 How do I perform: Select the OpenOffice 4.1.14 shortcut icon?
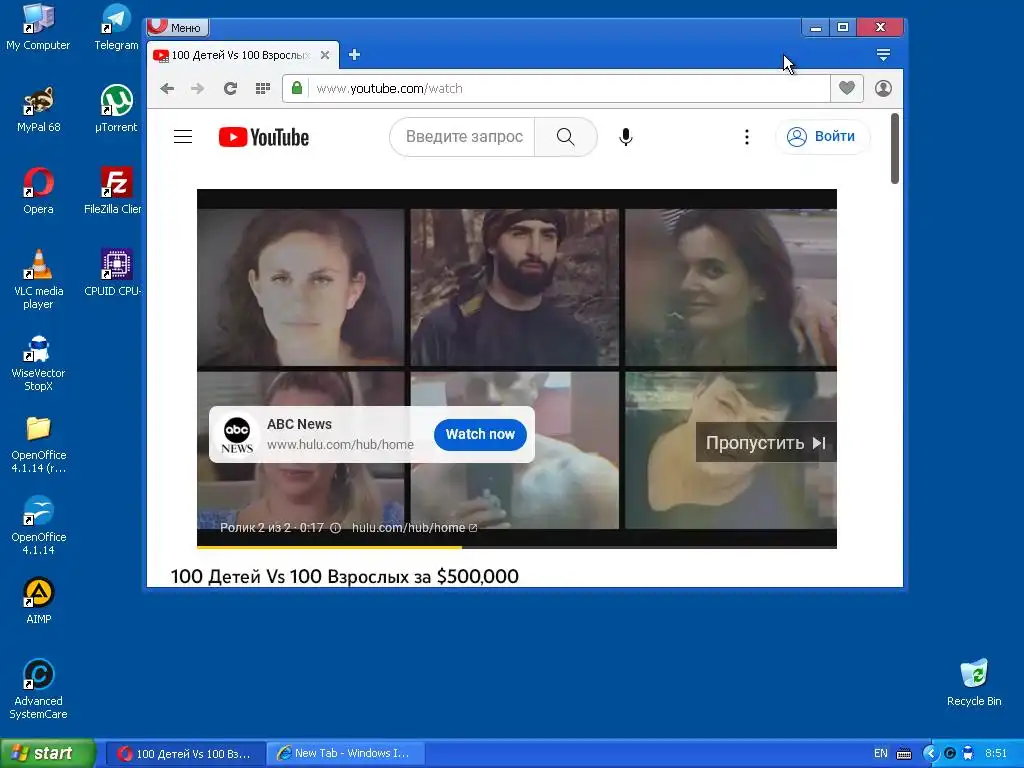click(38, 526)
